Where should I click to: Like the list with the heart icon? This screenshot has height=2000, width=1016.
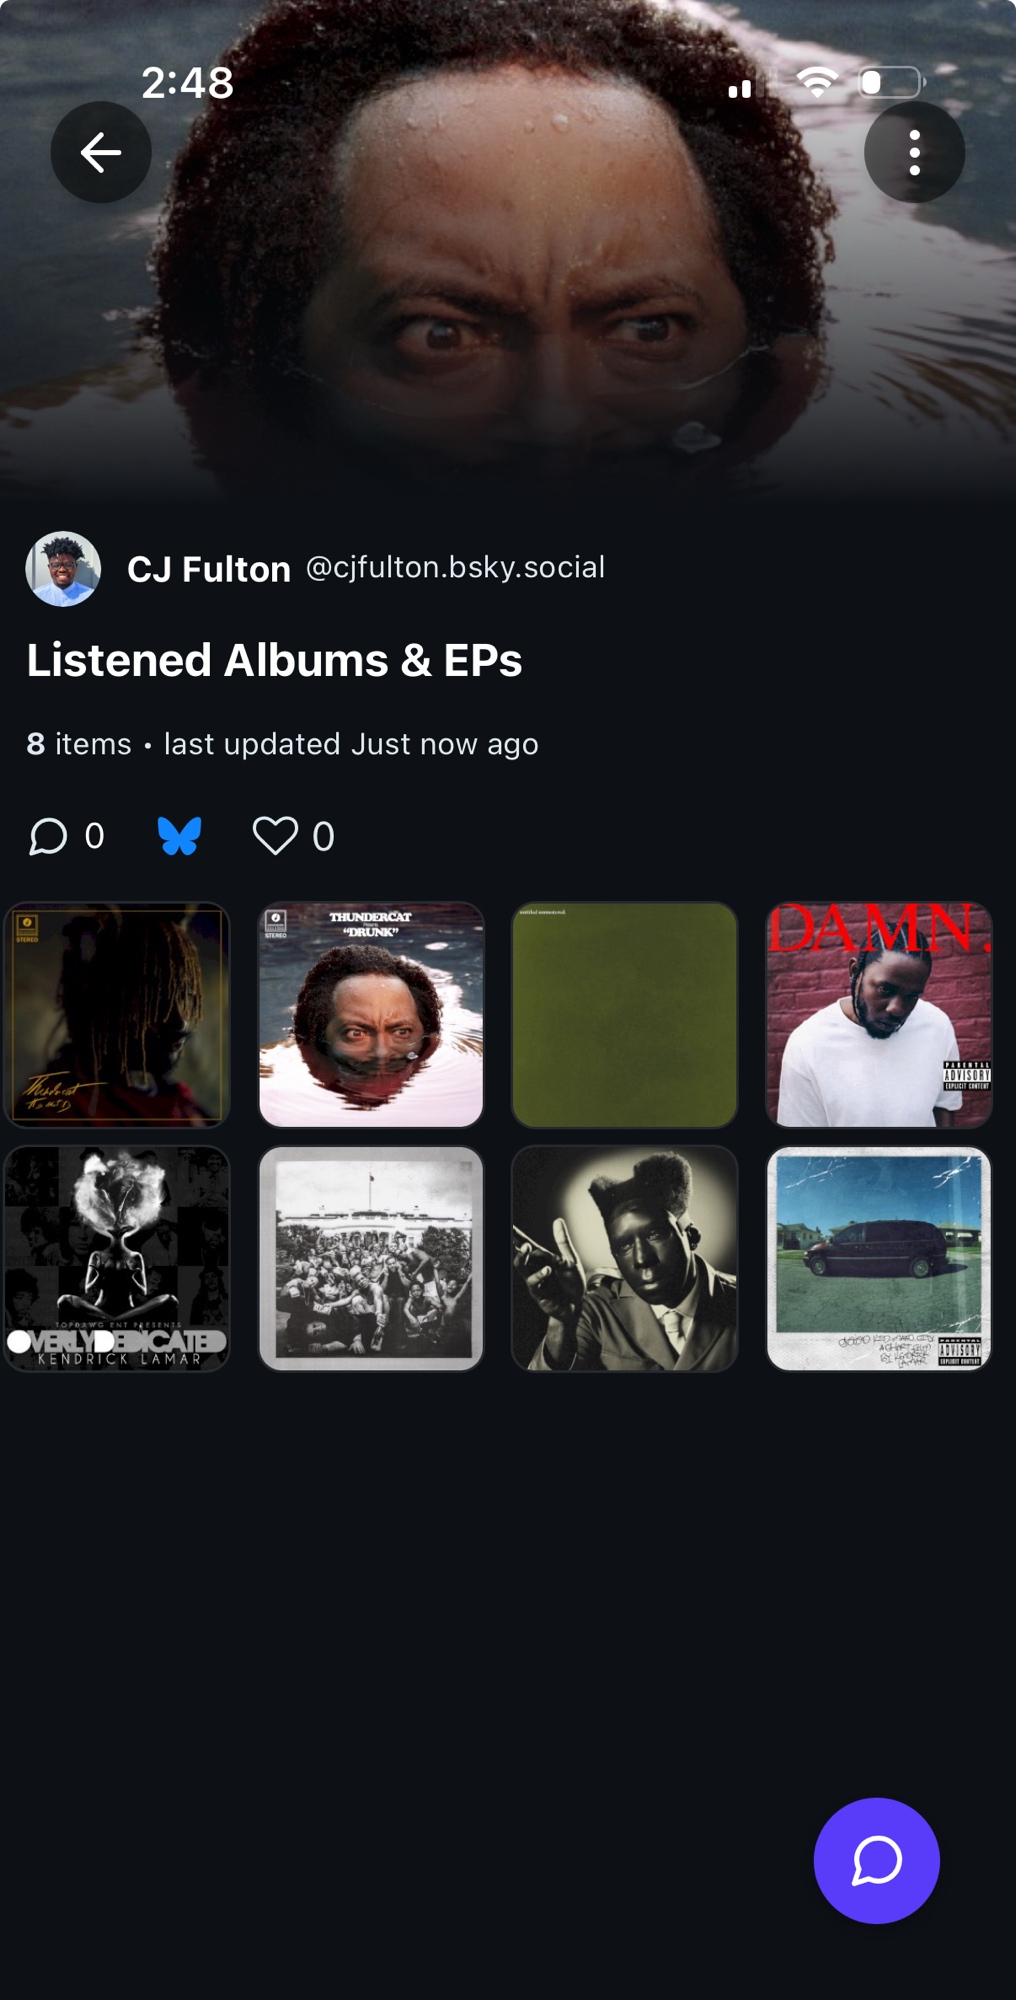(275, 836)
